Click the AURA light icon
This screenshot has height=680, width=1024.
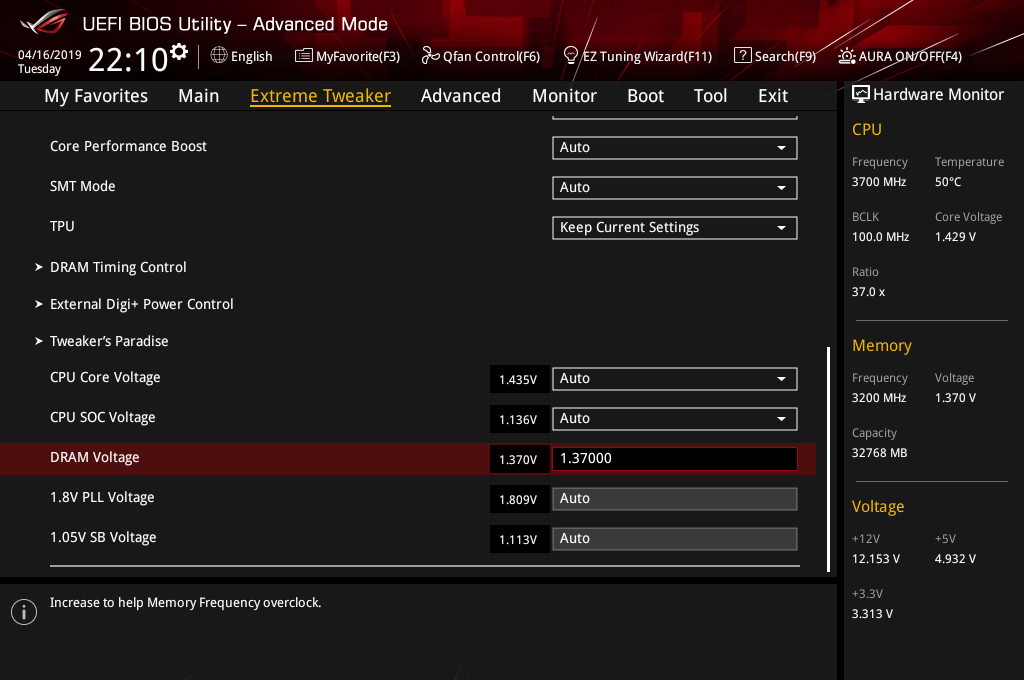point(846,56)
